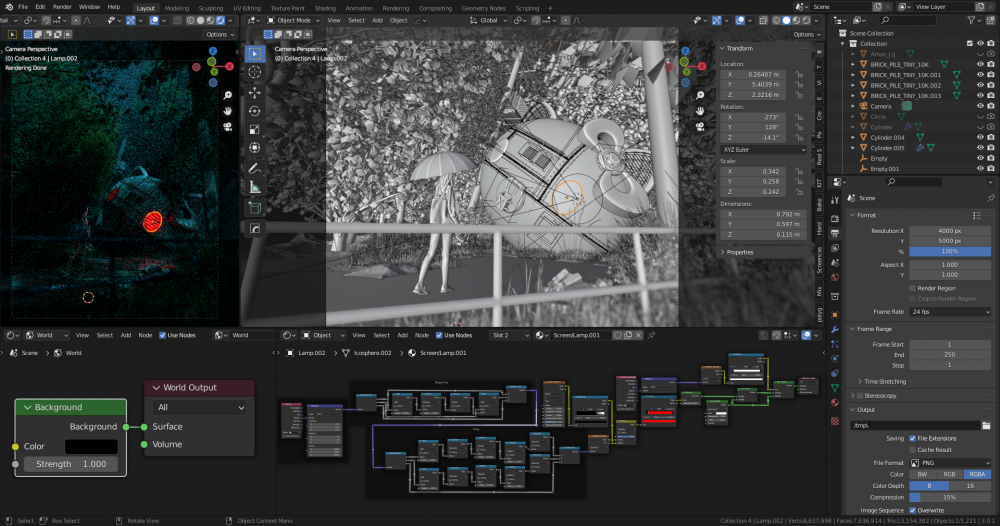Click the Background color swatch
The width and height of the screenshot is (1000, 526).
pyautogui.click(x=91, y=447)
